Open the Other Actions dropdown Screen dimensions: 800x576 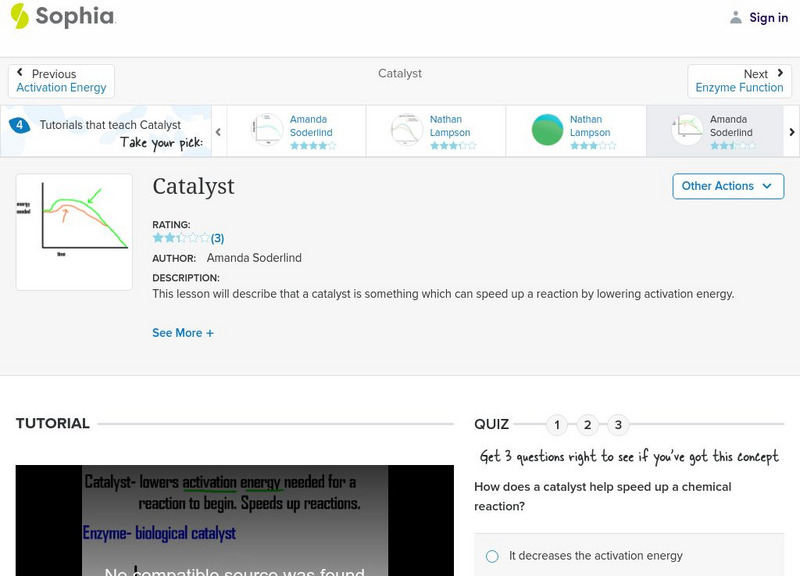727,186
